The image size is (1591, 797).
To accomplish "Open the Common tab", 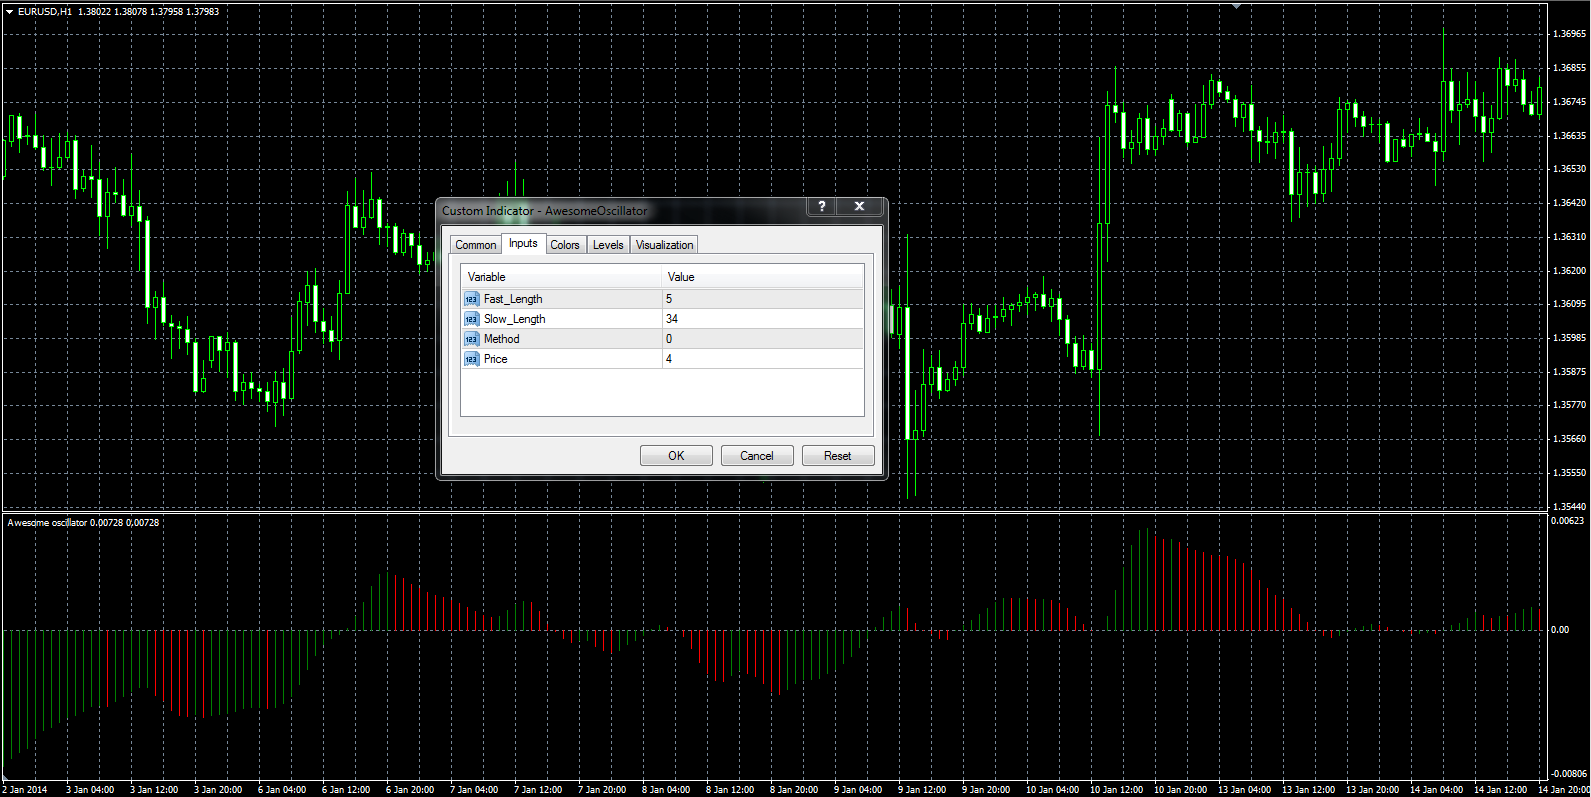I will 475,245.
